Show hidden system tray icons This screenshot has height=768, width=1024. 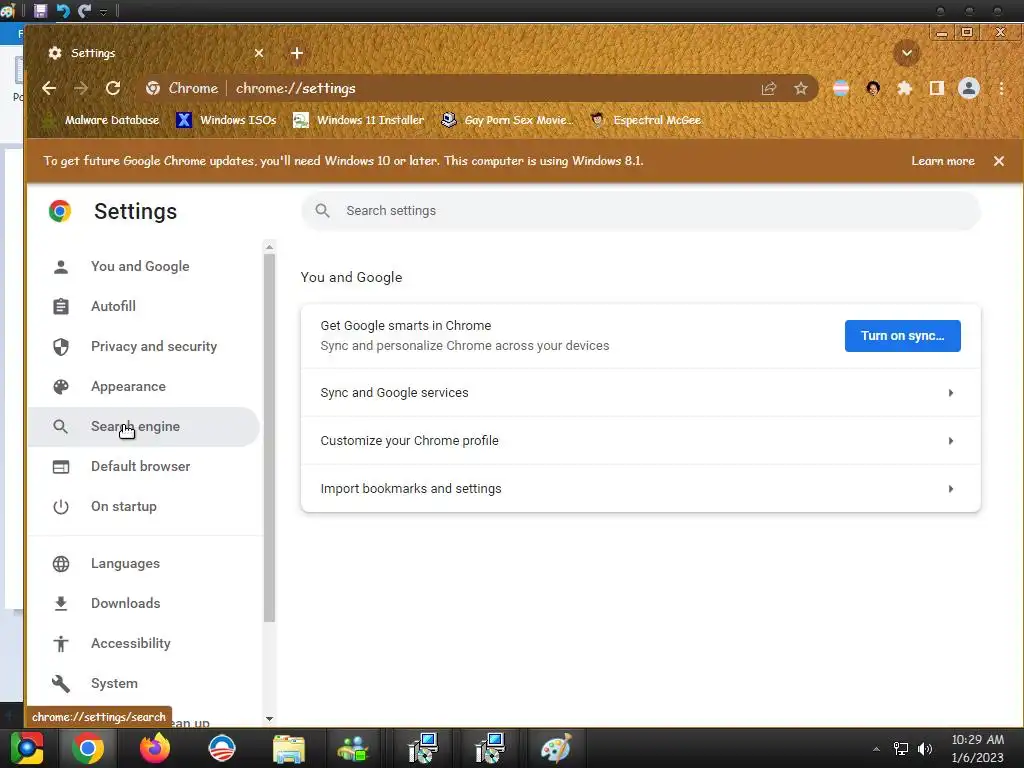tap(876, 749)
